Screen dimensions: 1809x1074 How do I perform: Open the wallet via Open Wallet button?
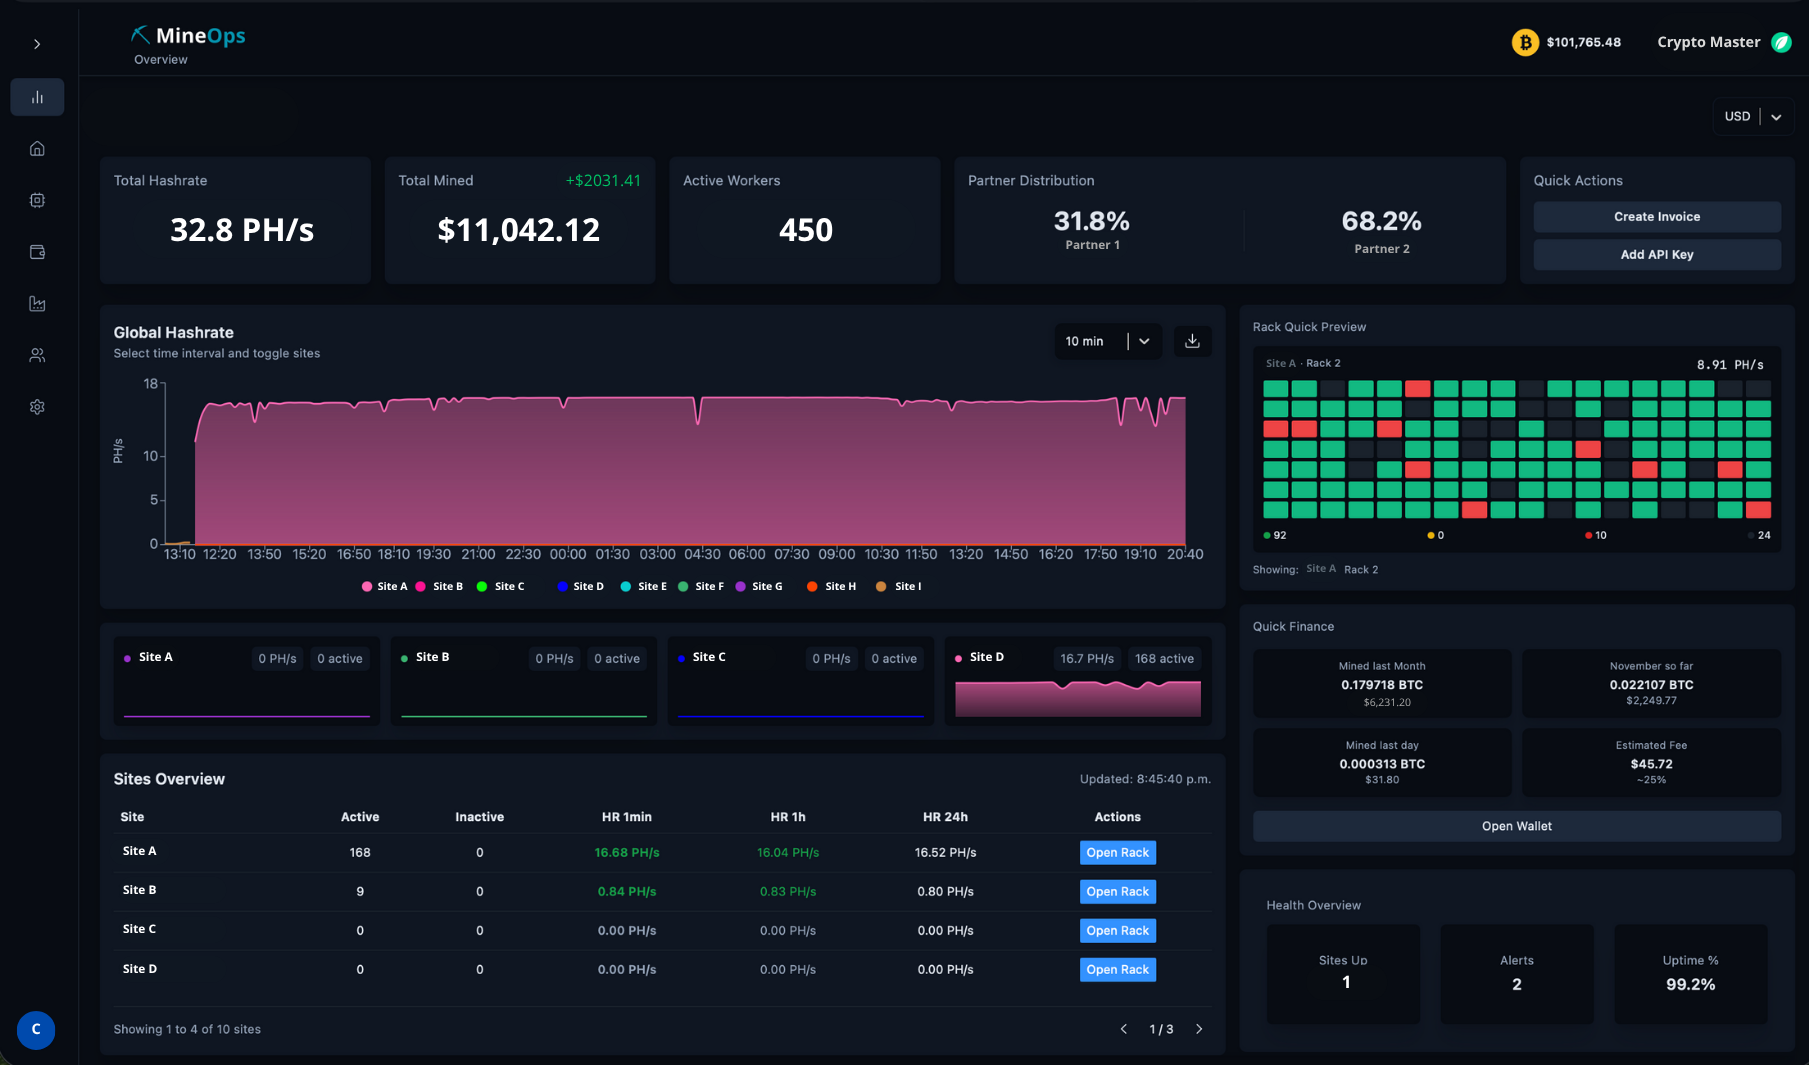click(x=1516, y=826)
